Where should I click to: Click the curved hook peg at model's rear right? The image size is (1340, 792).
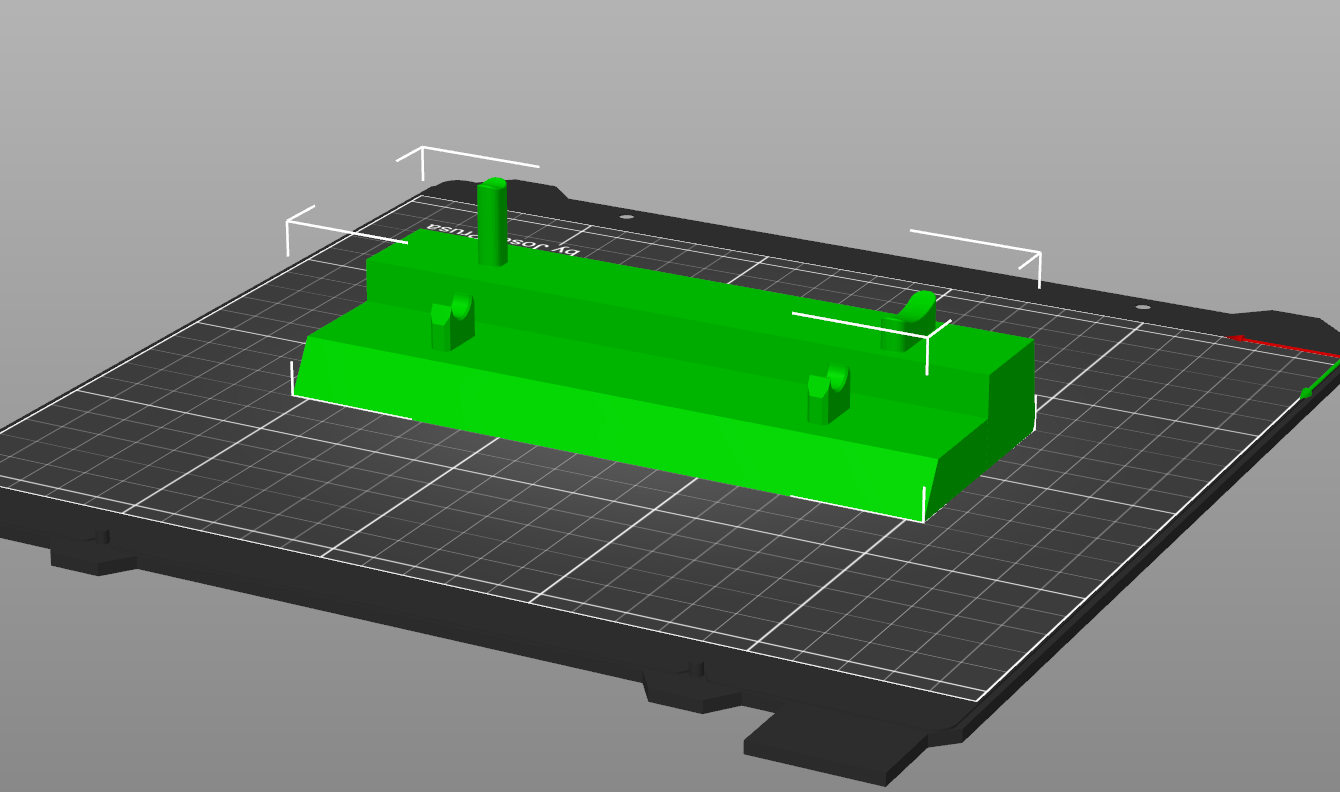[x=909, y=321]
